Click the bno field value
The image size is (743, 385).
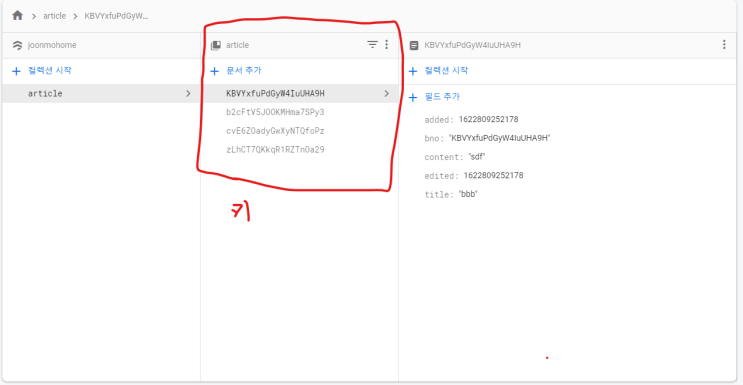tap(499, 138)
